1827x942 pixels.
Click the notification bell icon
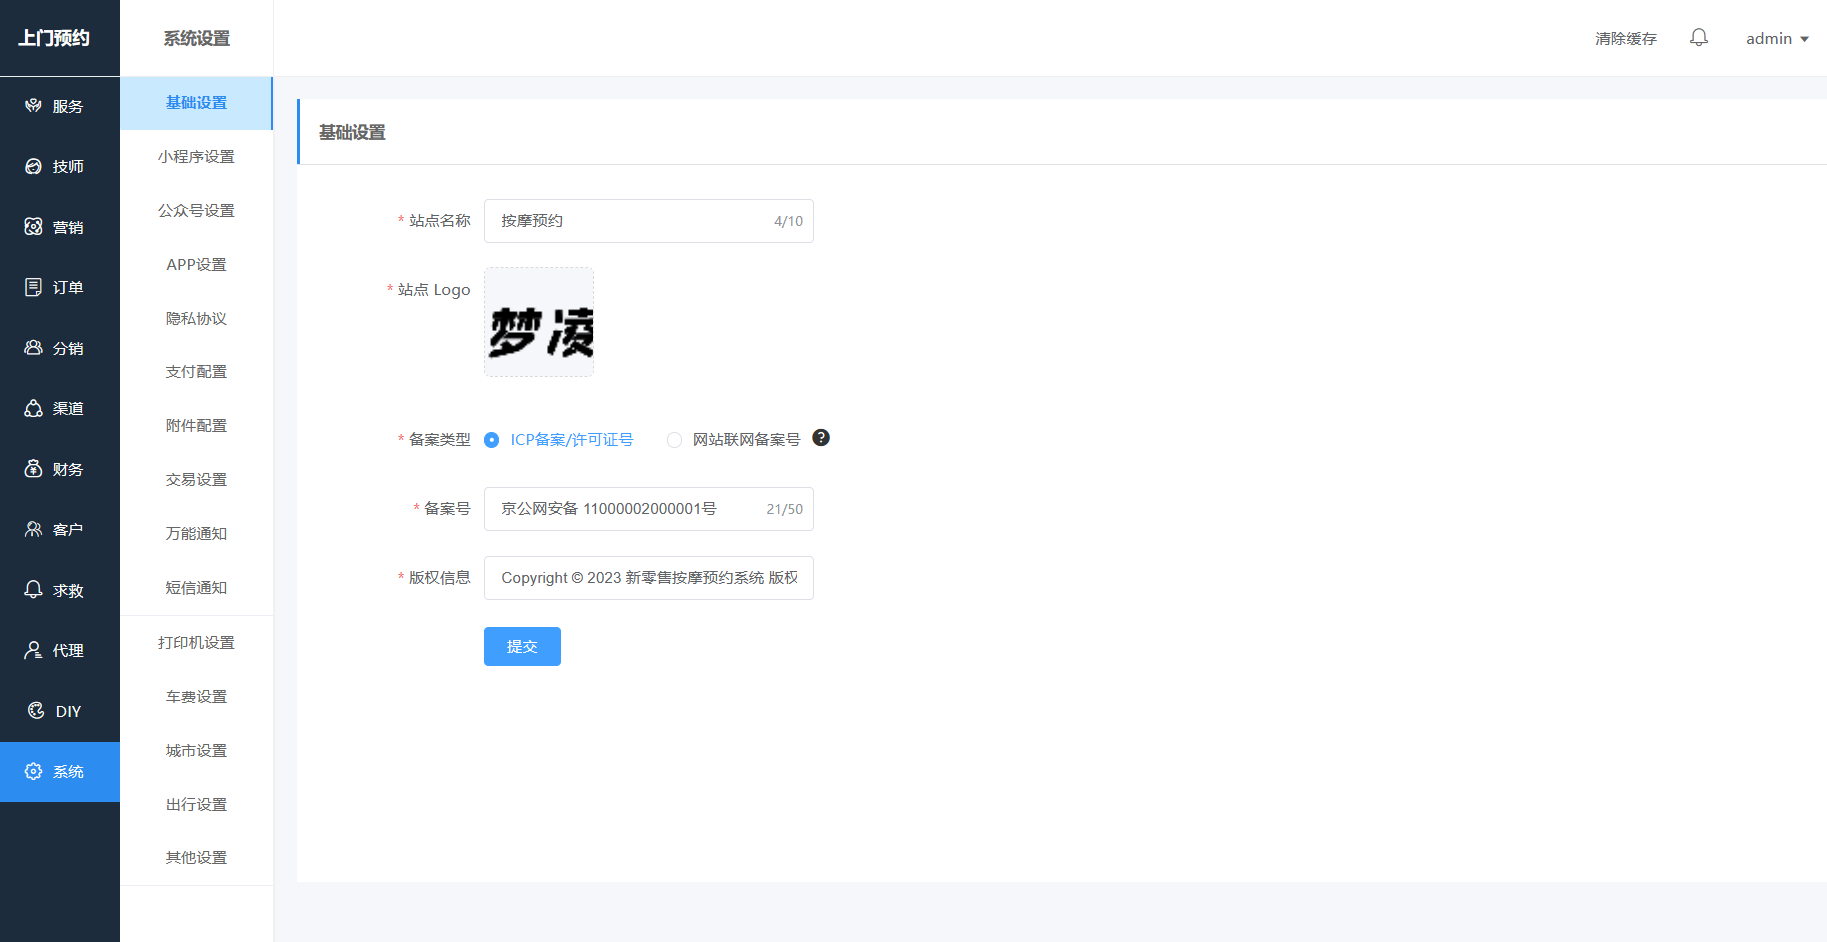[x=1698, y=38]
